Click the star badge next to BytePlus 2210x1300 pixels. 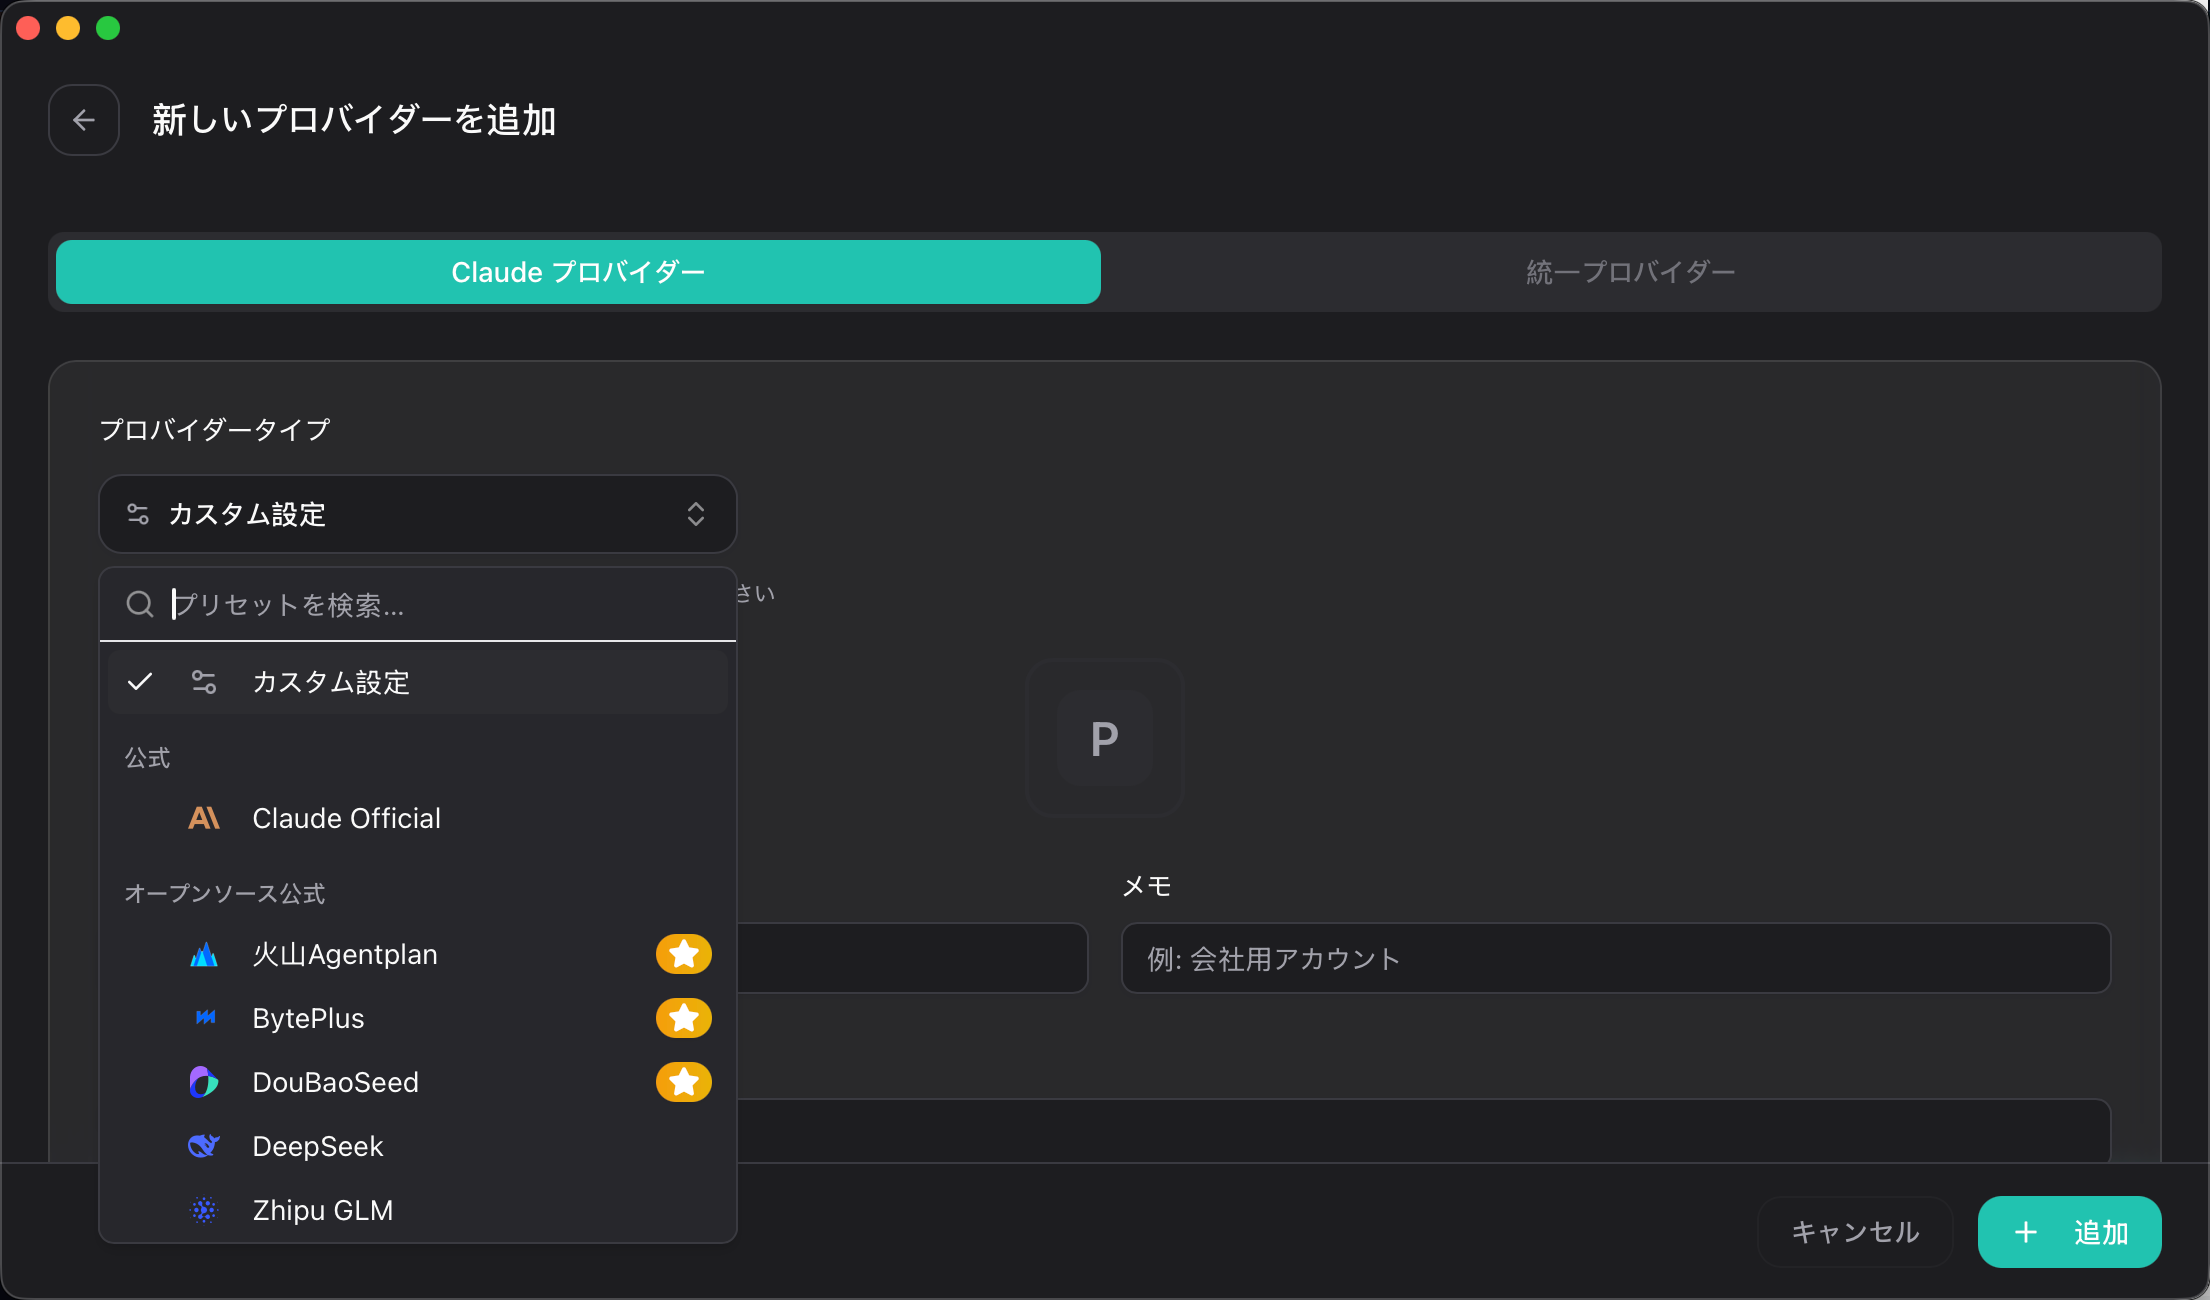684,1018
